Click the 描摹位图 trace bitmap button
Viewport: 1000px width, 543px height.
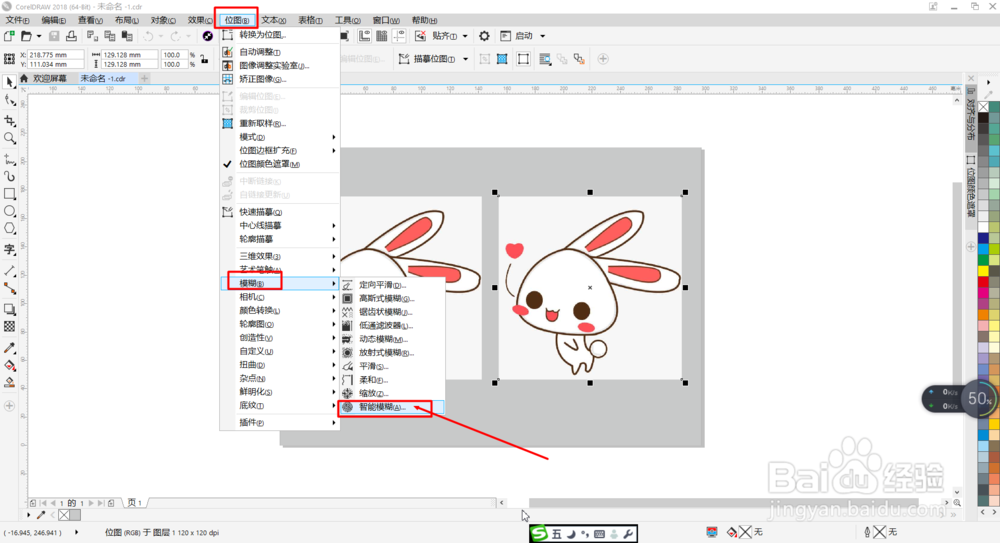(x=427, y=59)
